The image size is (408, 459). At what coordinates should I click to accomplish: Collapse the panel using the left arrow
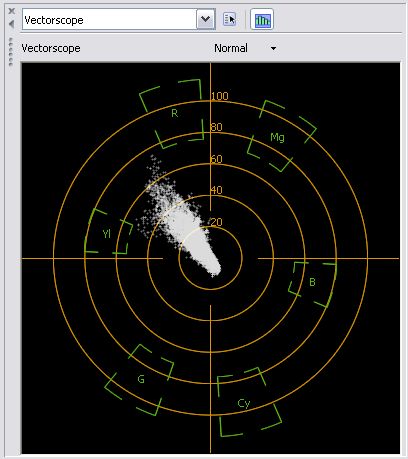click(x=12, y=24)
